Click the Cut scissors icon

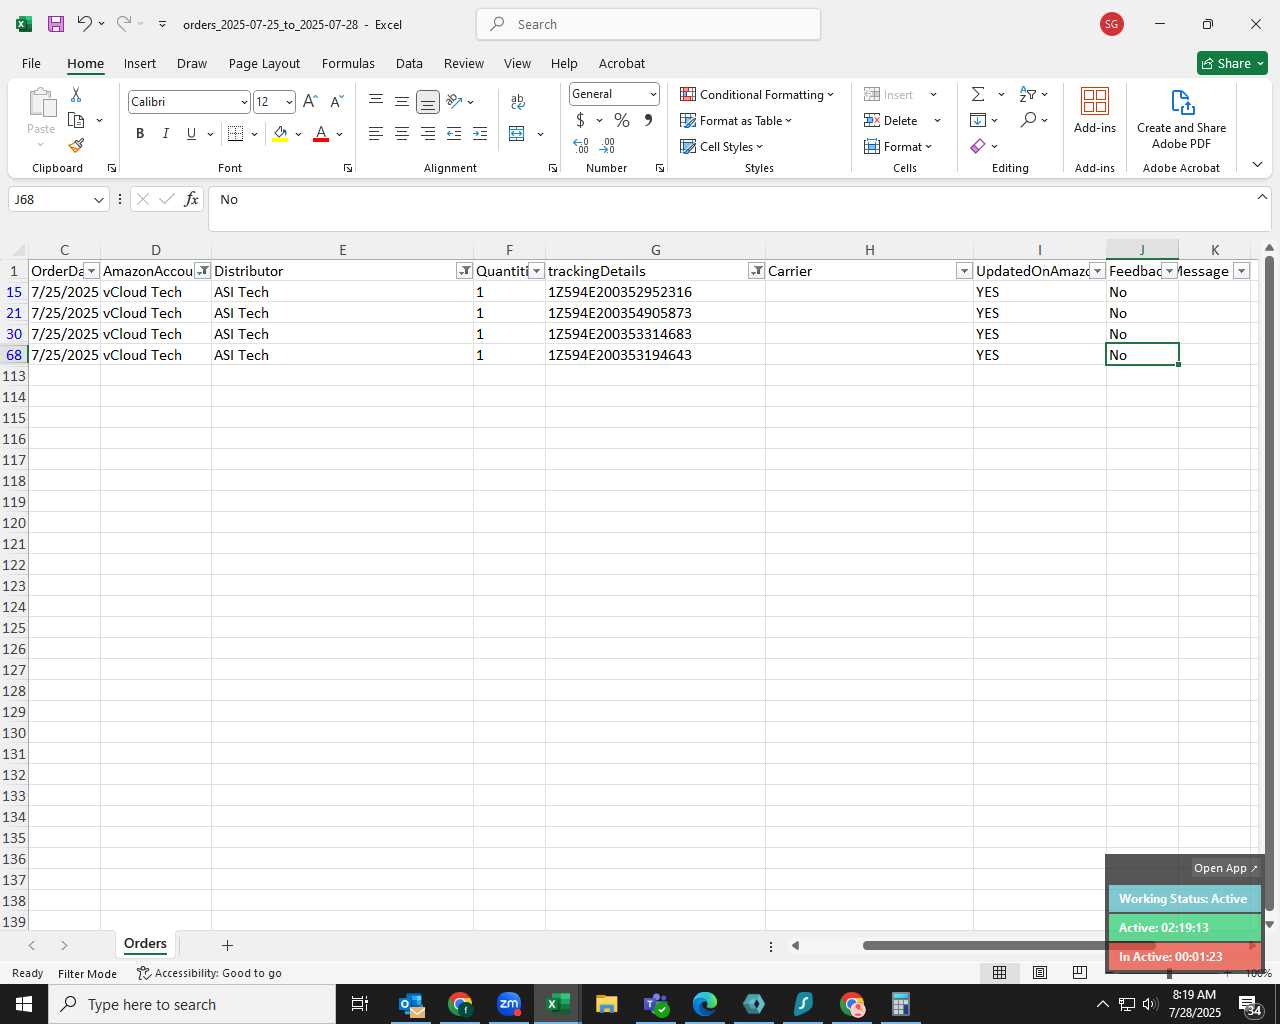click(x=76, y=94)
